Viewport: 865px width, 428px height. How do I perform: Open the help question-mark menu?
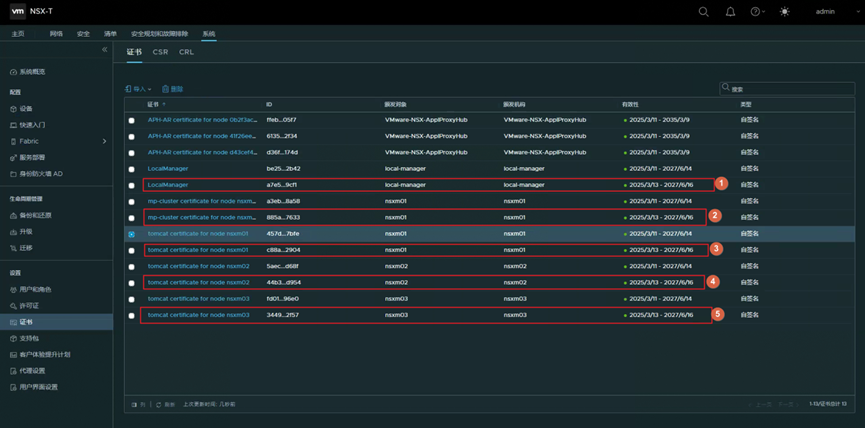coord(756,12)
